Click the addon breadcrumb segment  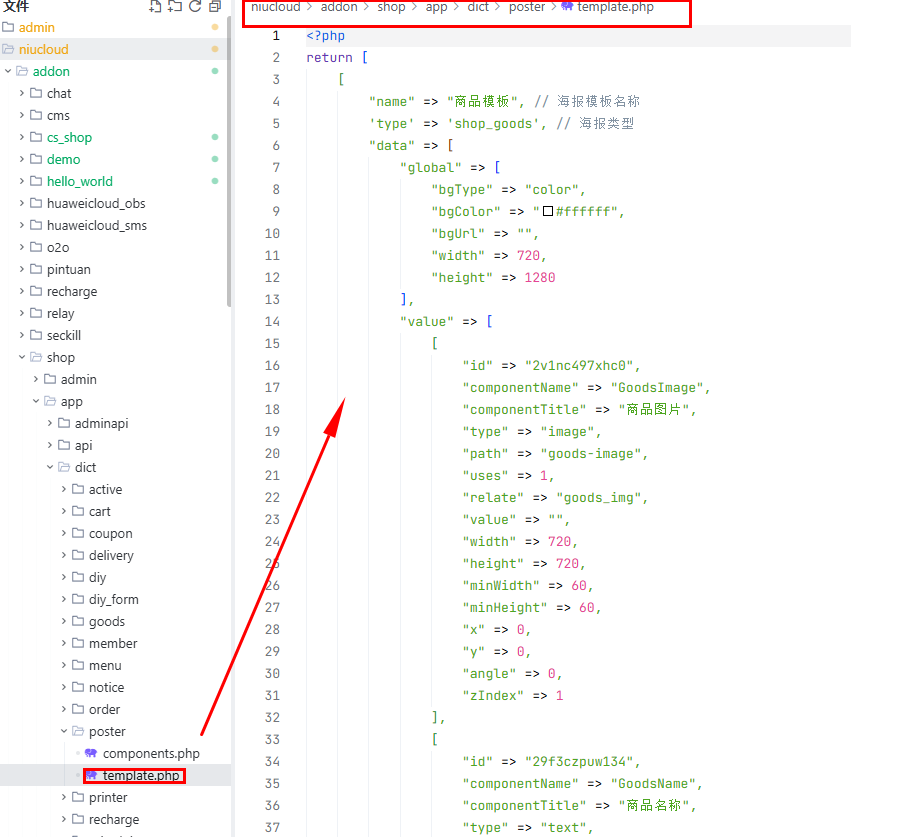point(338,7)
